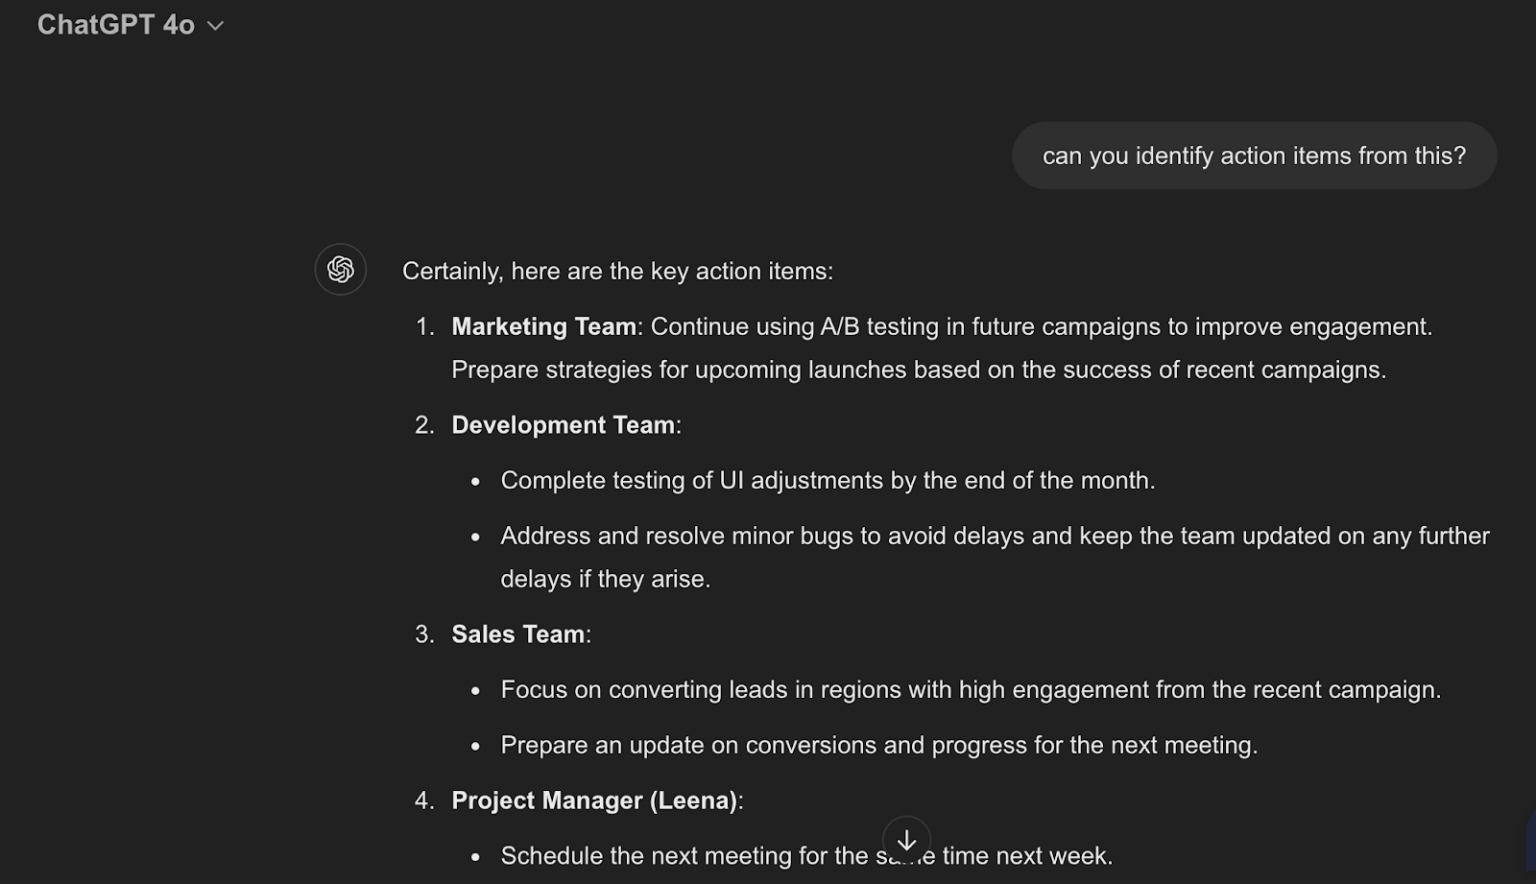Image resolution: width=1536 pixels, height=884 pixels.
Task: Select the user message bubble
Action: [1253, 155]
